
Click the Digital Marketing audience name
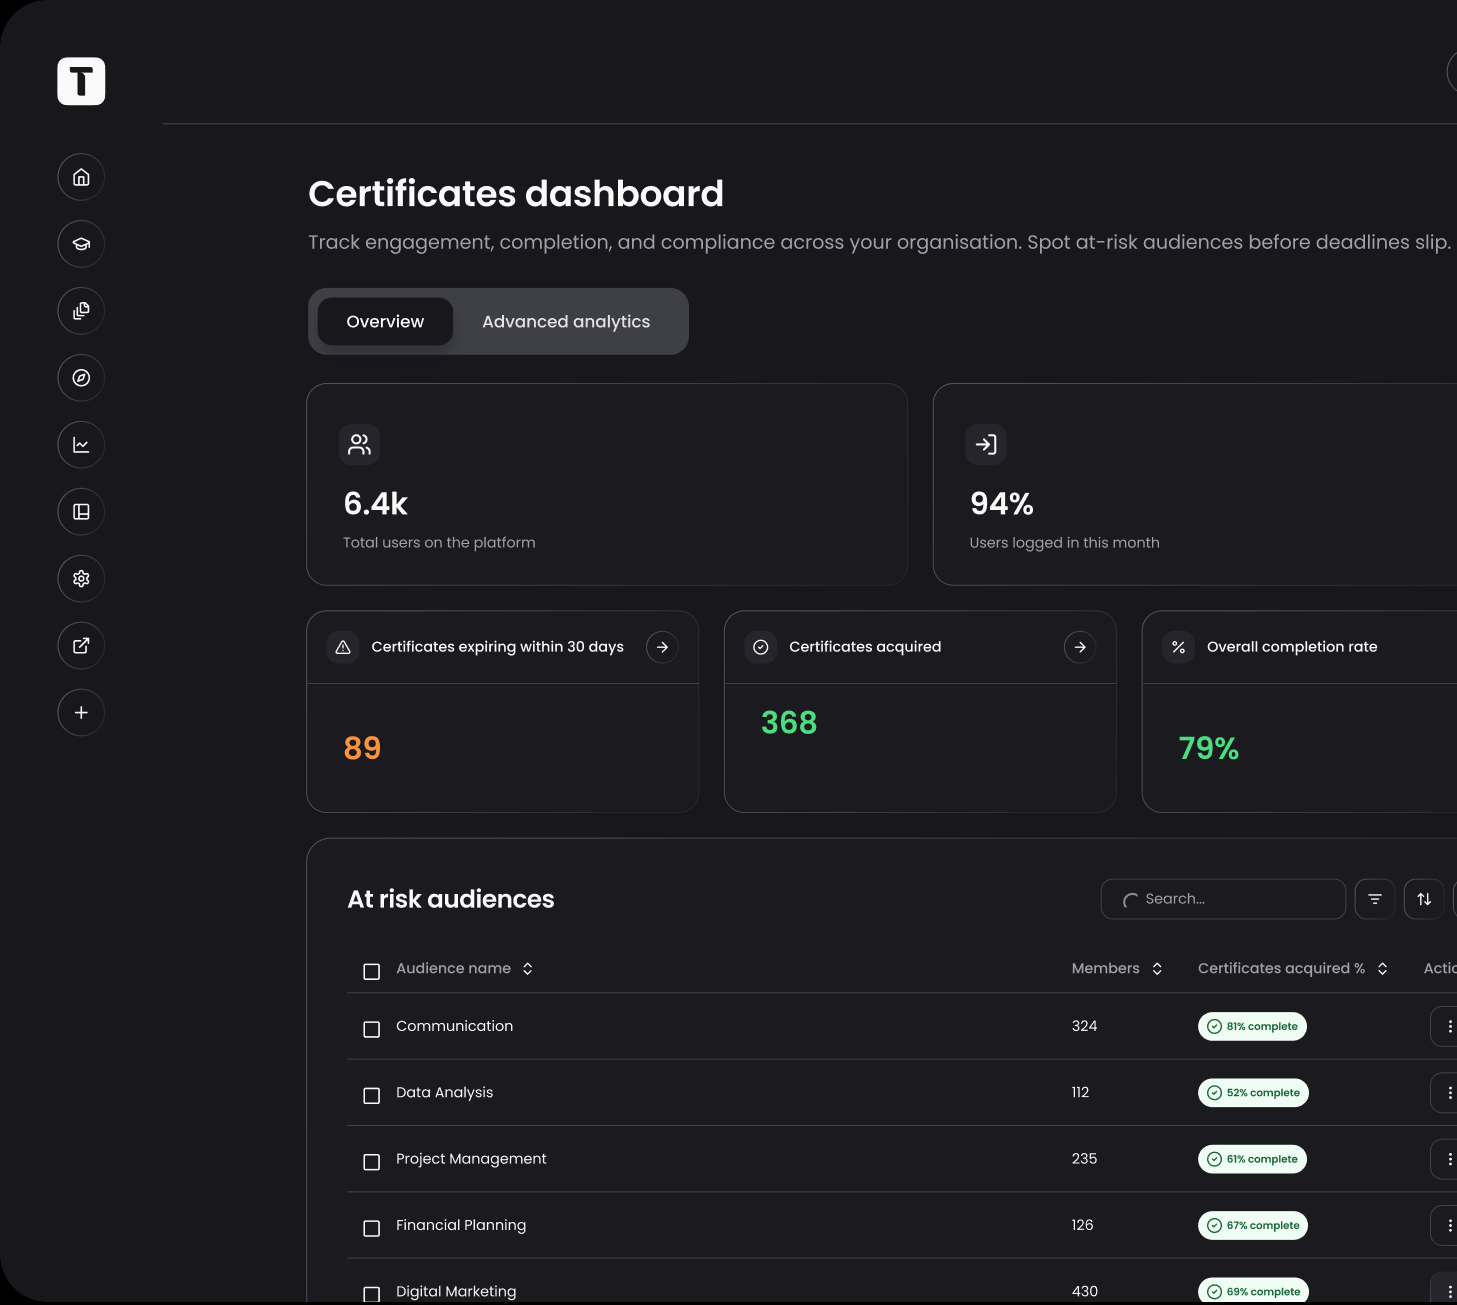pos(456,1292)
